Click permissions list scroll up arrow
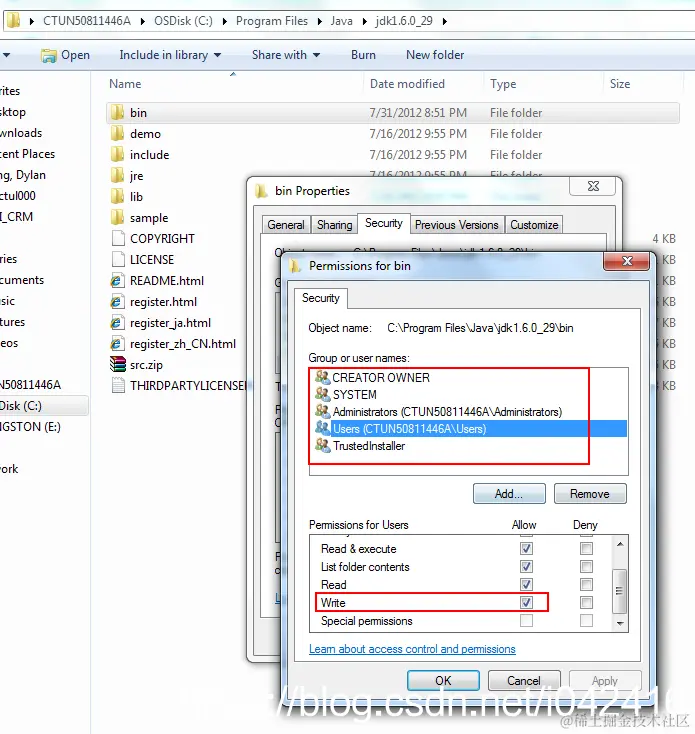The height and width of the screenshot is (734, 695). tap(620, 544)
